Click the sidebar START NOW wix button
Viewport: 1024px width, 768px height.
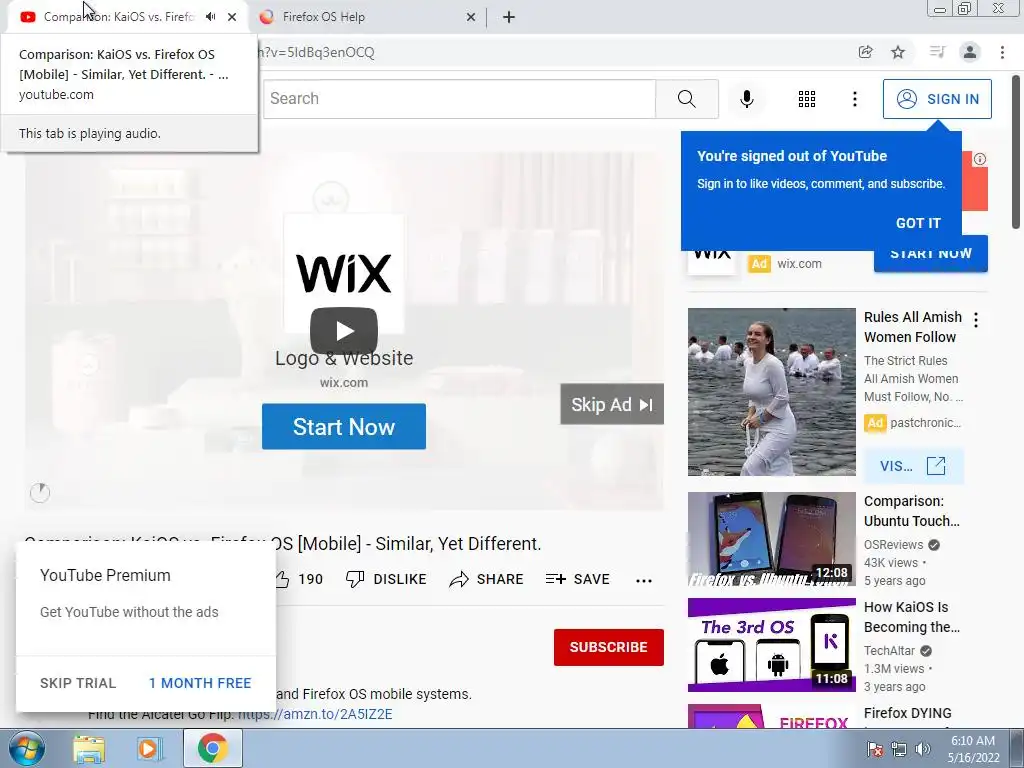coord(931,255)
